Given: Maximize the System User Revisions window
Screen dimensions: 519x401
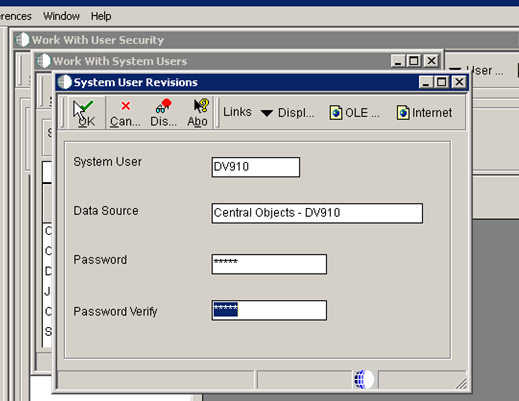Looking at the screenshot, I should [x=442, y=82].
